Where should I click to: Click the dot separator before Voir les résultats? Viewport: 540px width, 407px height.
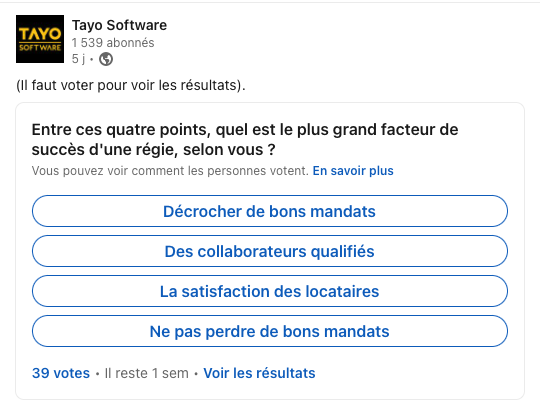[x=196, y=374]
